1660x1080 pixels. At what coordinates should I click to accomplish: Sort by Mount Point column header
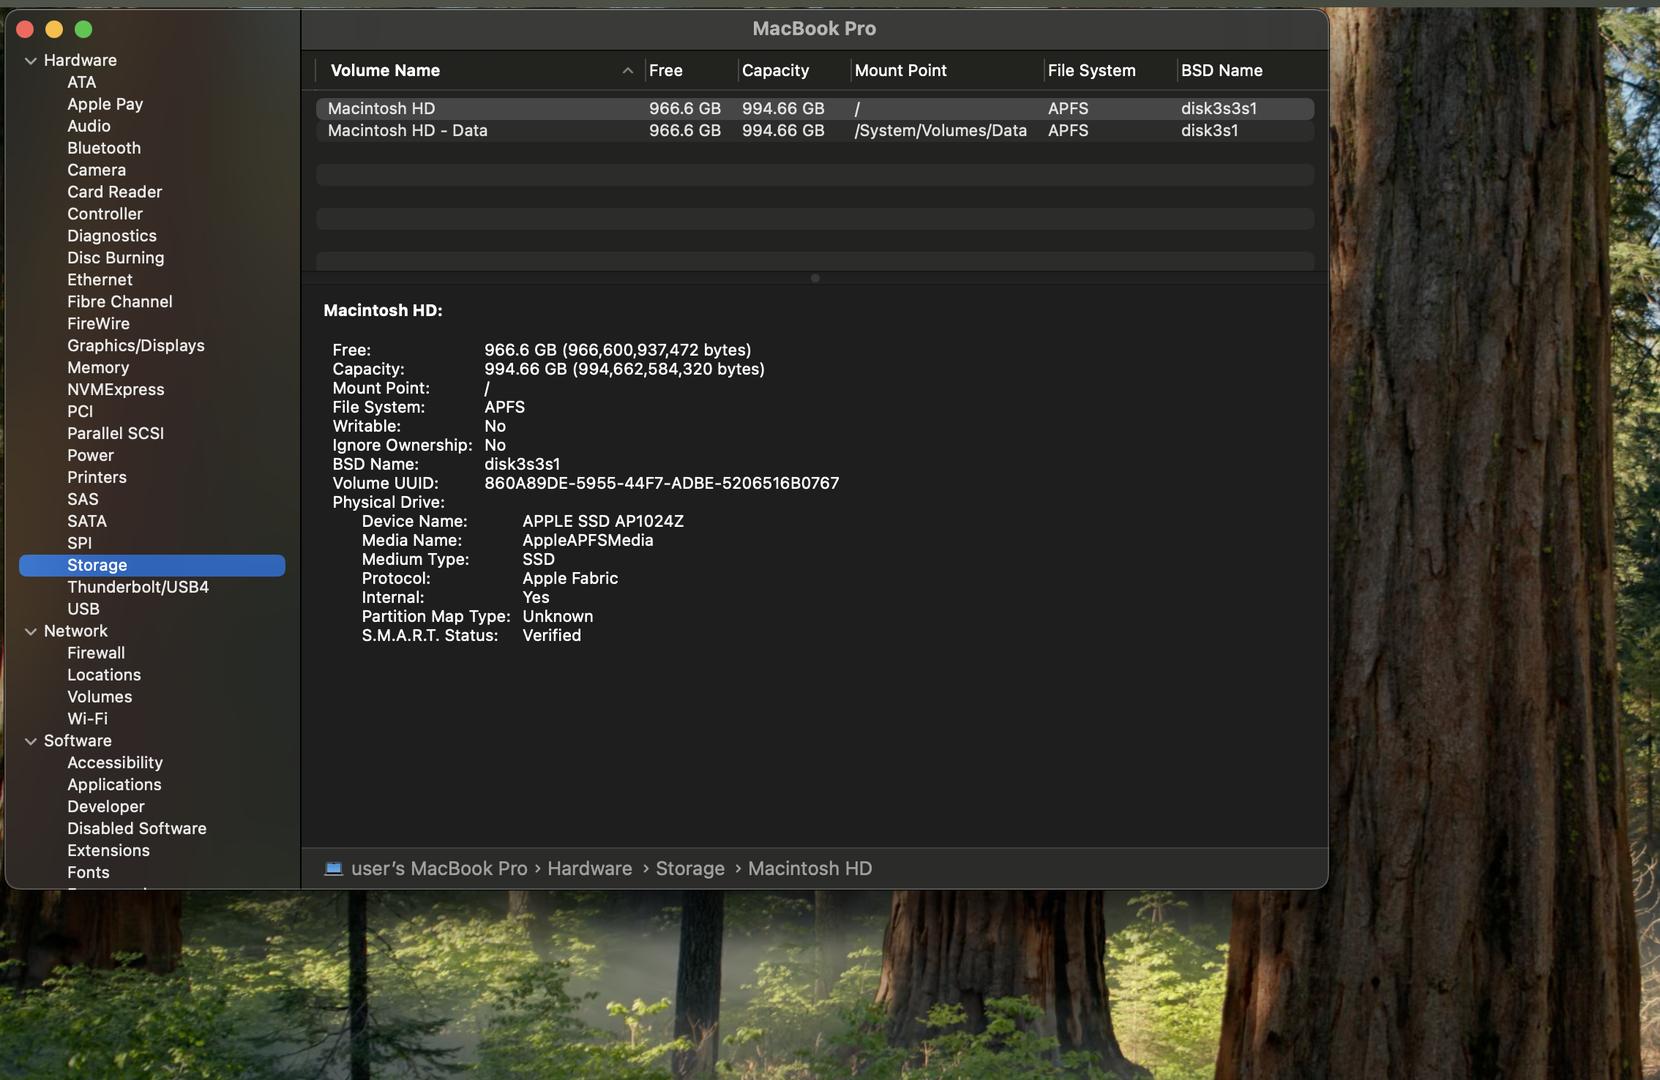900,71
